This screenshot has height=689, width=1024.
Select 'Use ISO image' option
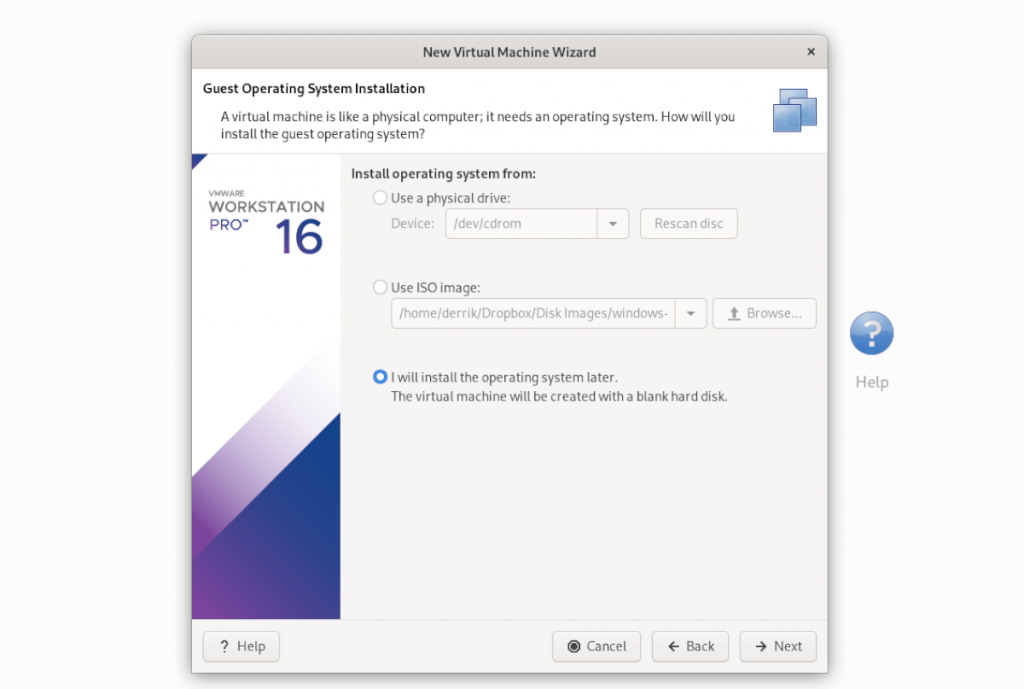[380, 286]
